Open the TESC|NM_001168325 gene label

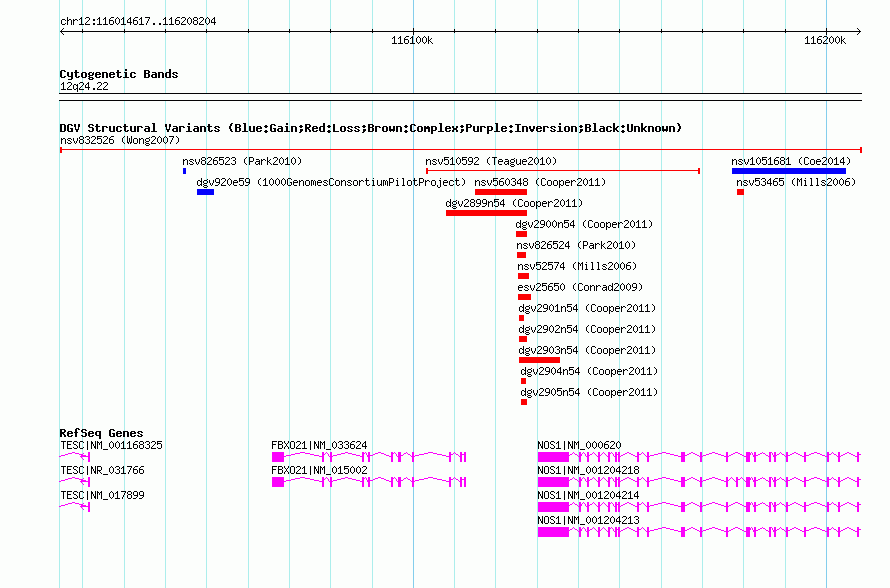click(111, 445)
